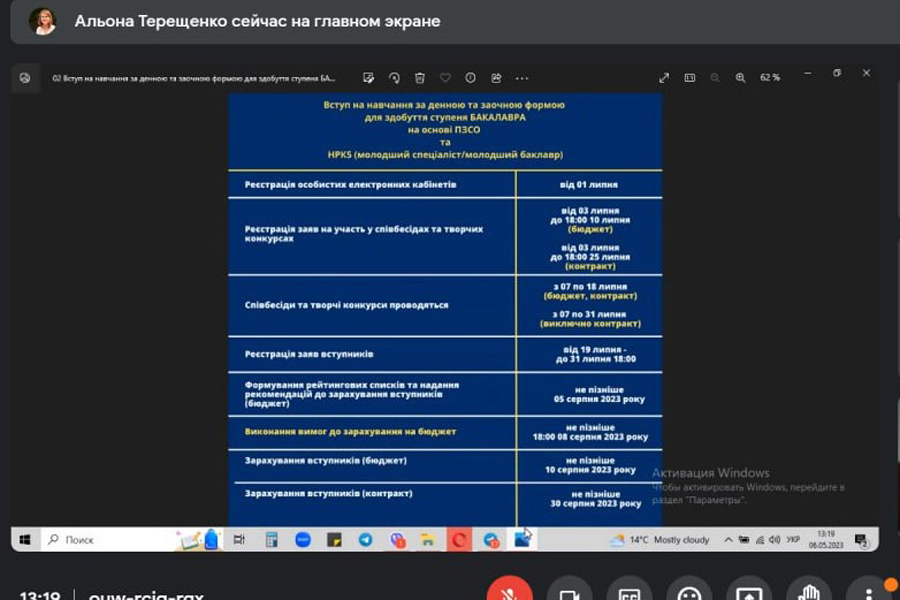The height and width of the screenshot is (600, 900).
Task: Open Viber from the taskbar
Action: tap(397, 540)
